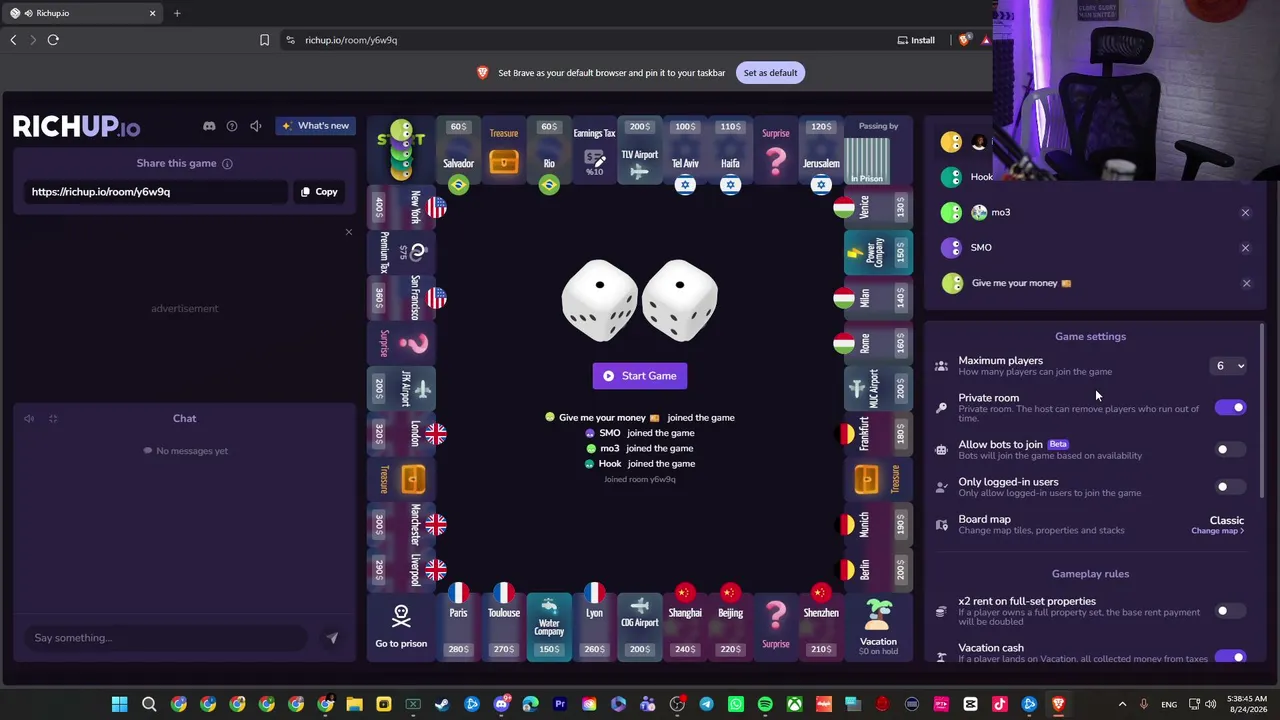Click the top Treasure chest tile
1280x720 pixels.
click(504, 151)
